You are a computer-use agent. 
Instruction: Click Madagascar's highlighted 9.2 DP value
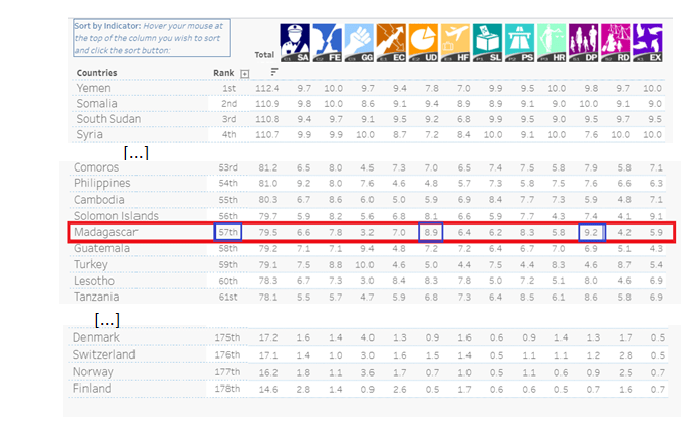pos(590,232)
